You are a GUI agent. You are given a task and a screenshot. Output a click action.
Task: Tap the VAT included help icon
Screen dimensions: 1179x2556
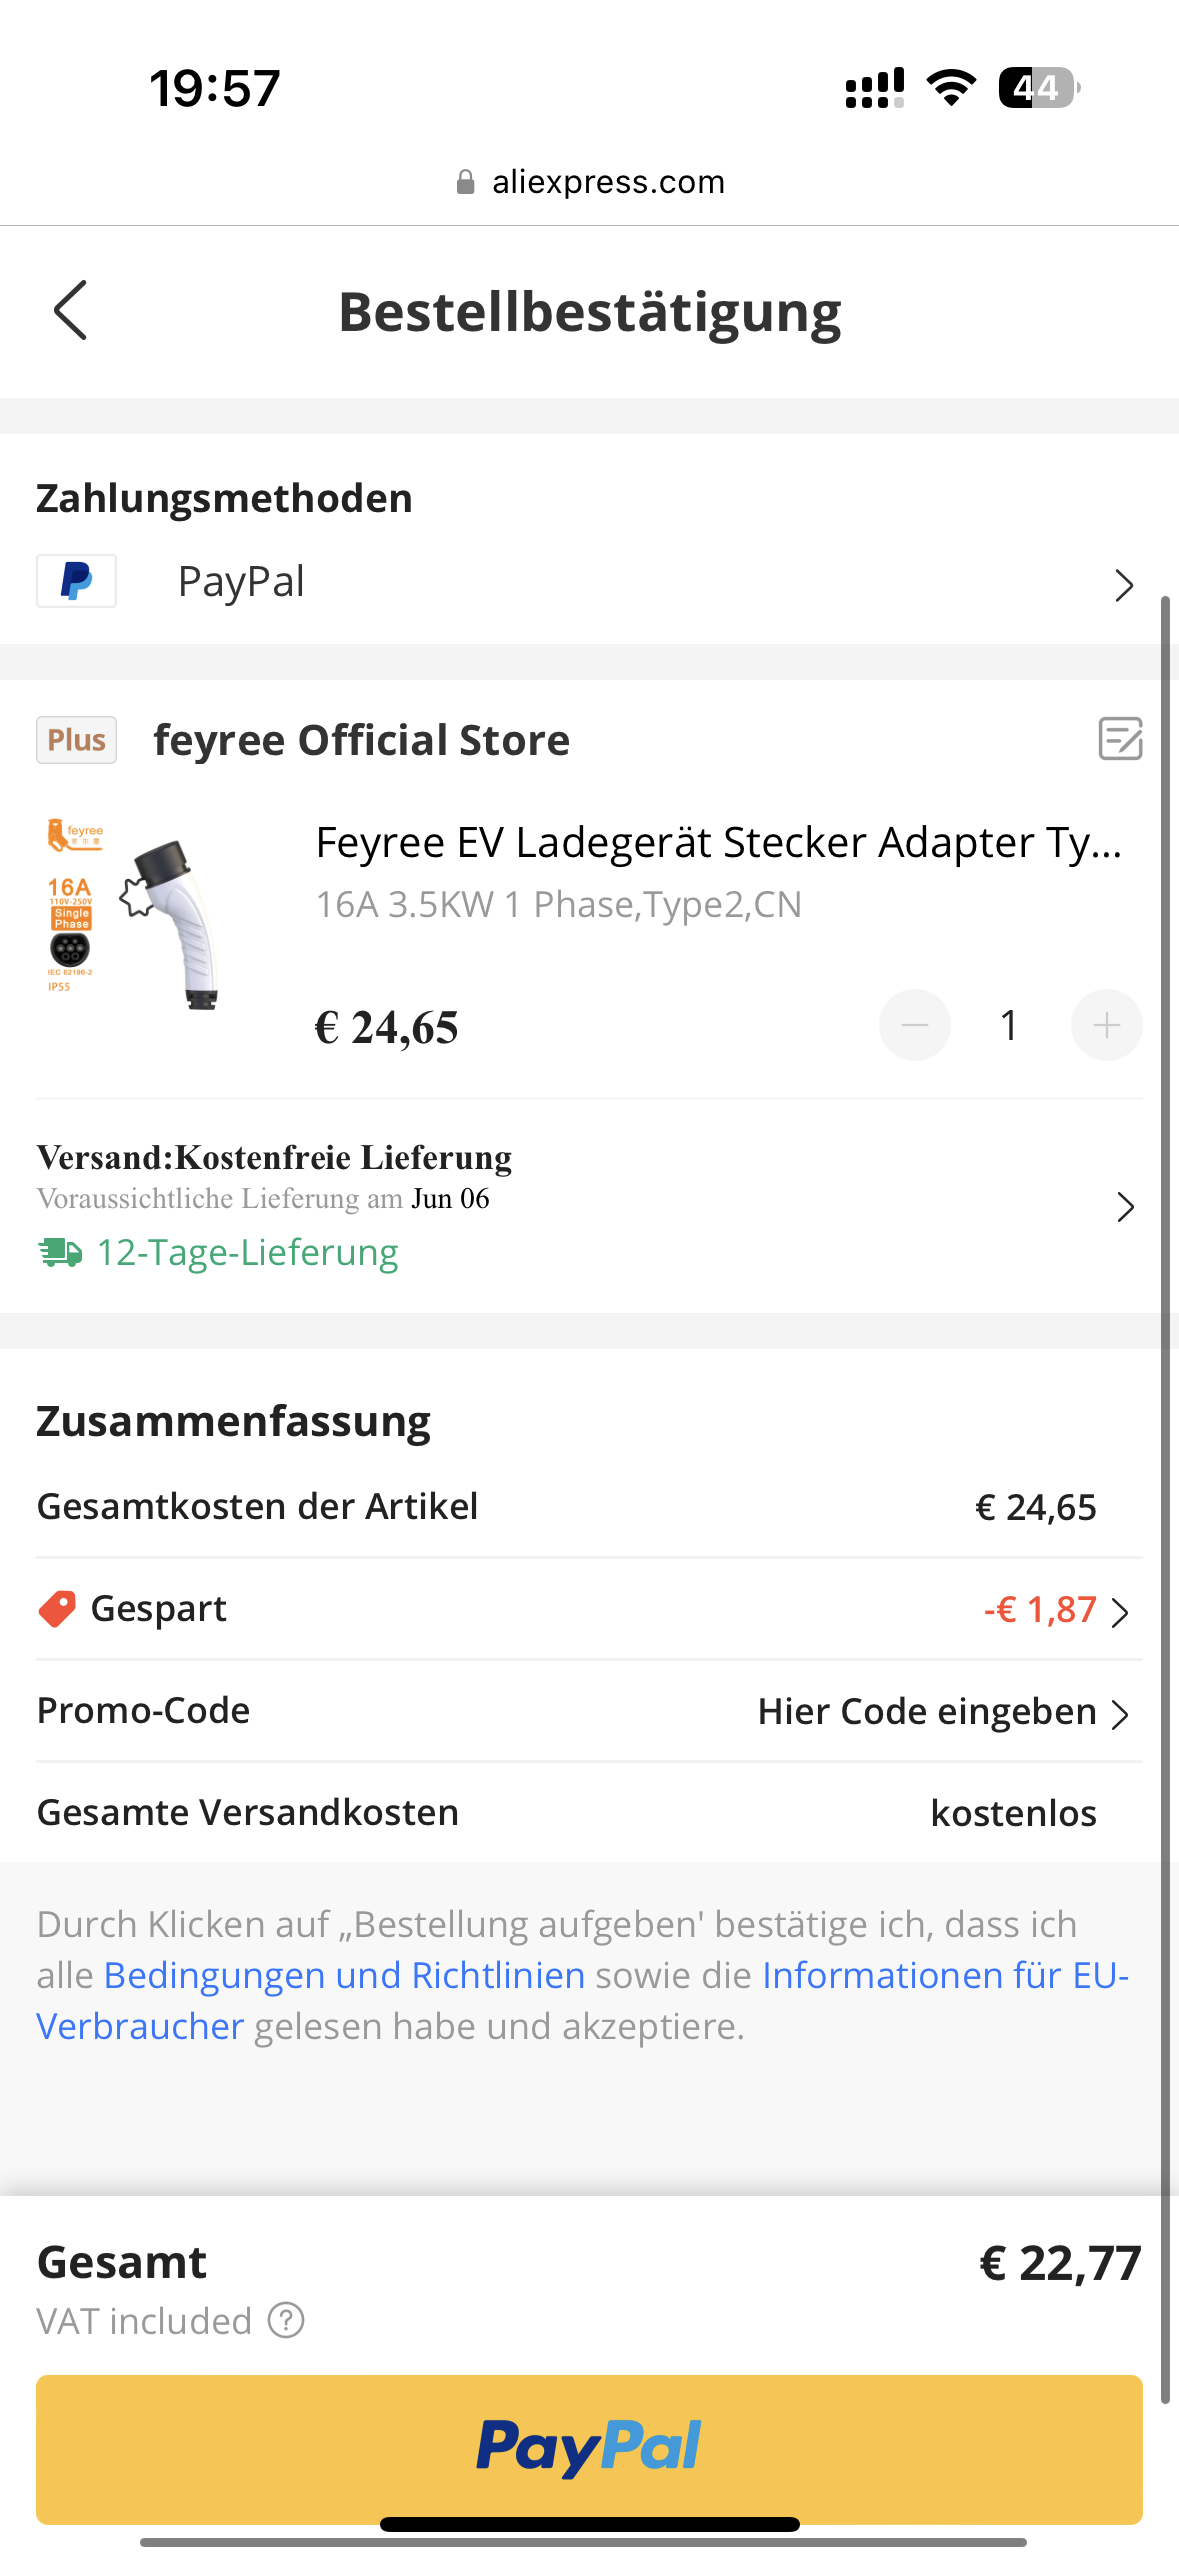(x=286, y=2320)
